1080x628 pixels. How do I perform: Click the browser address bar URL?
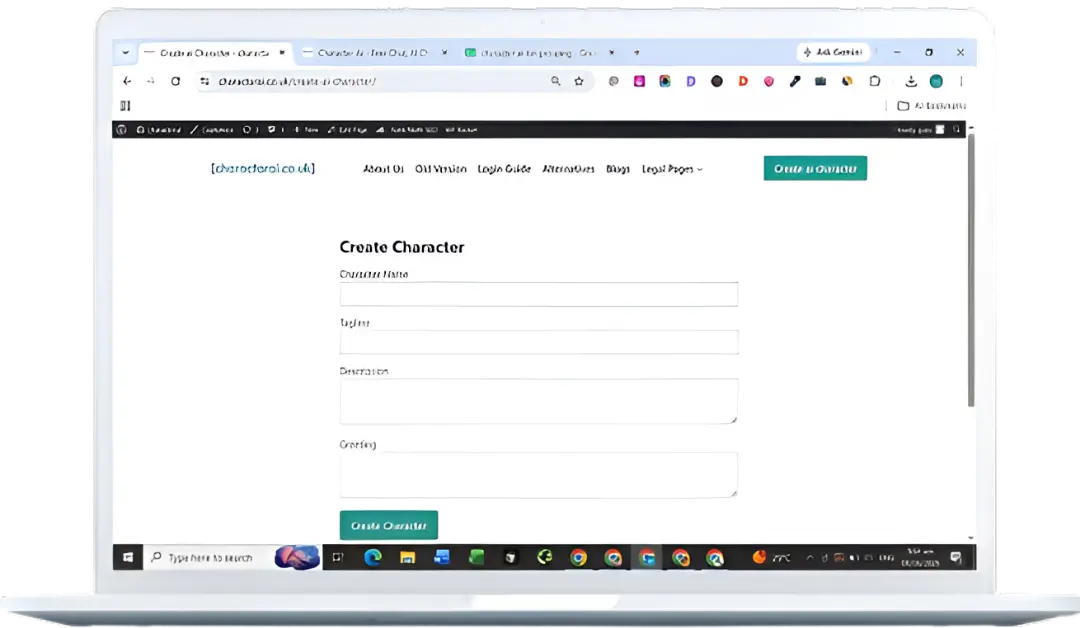298,81
